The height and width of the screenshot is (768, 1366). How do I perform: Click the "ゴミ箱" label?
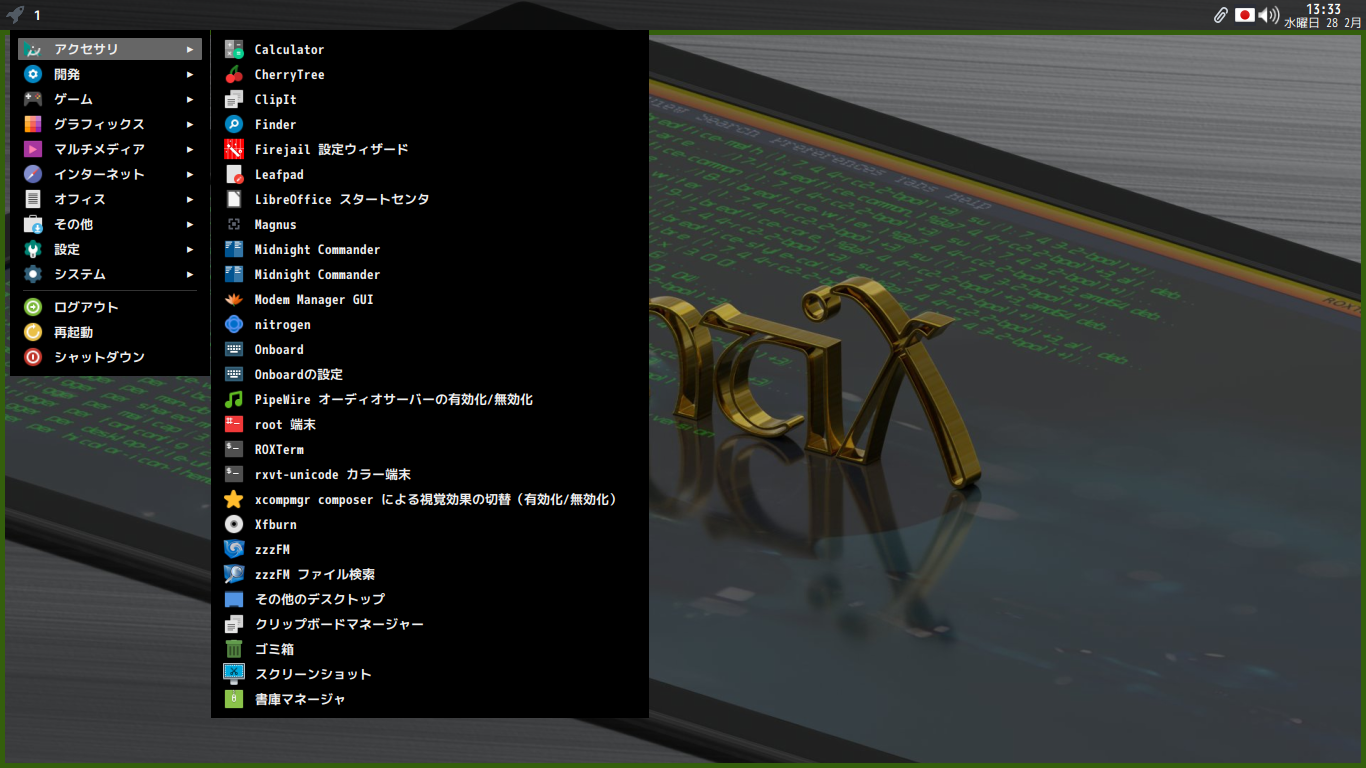click(x=274, y=649)
